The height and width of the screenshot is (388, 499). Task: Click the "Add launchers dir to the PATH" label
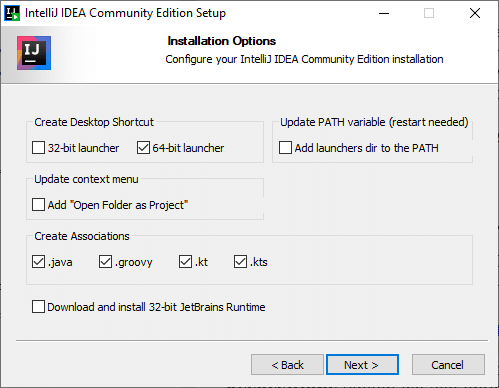coord(366,148)
